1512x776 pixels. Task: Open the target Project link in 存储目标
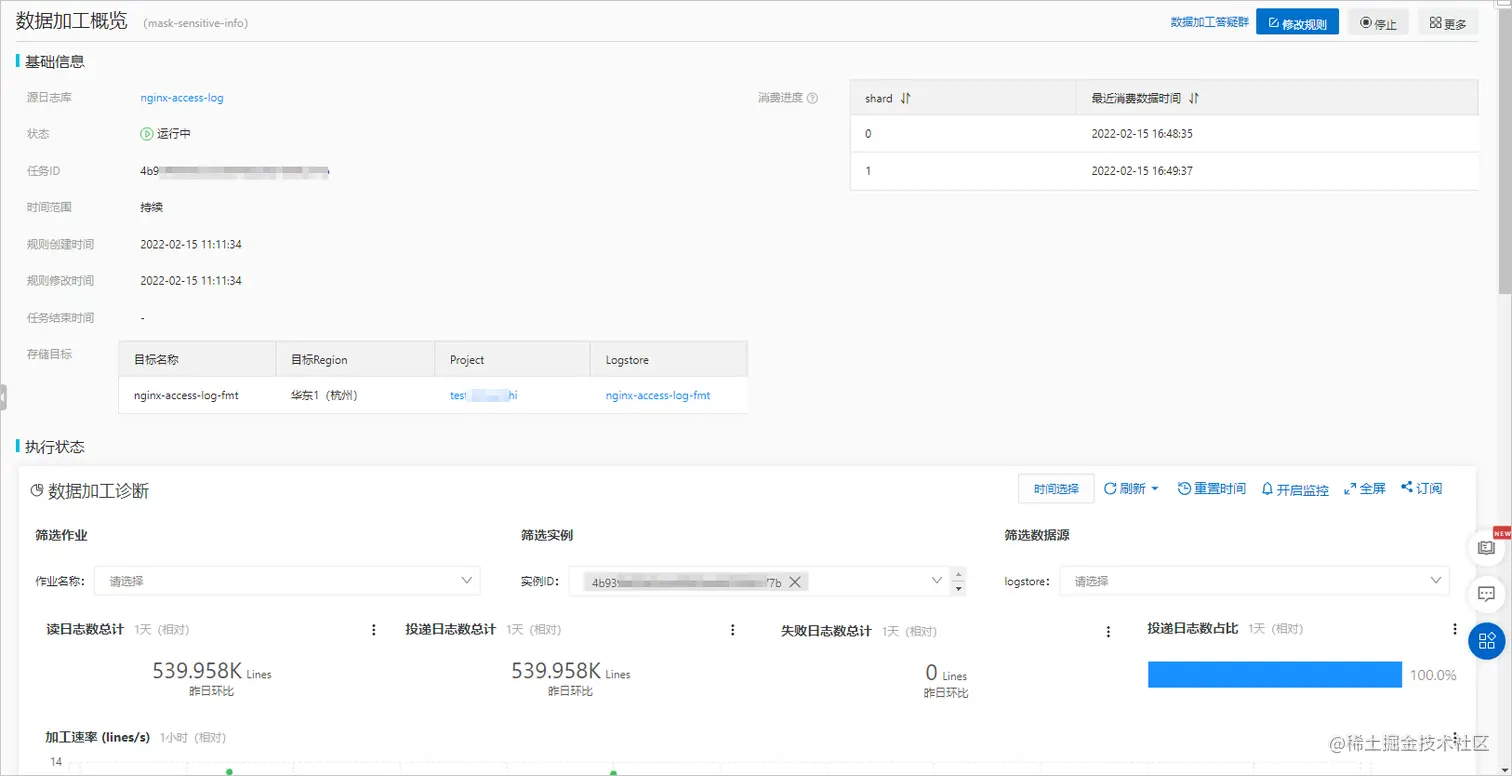(x=484, y=396)
